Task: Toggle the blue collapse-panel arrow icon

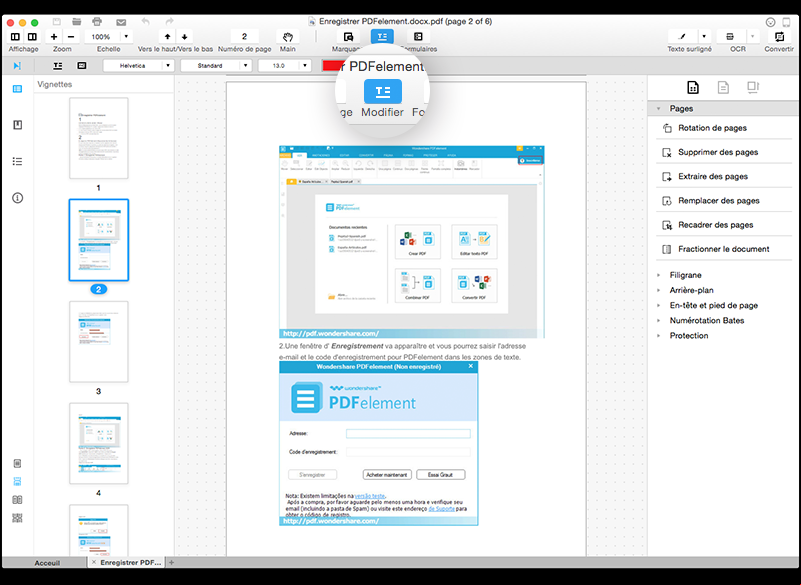Action: click(17, 65)
